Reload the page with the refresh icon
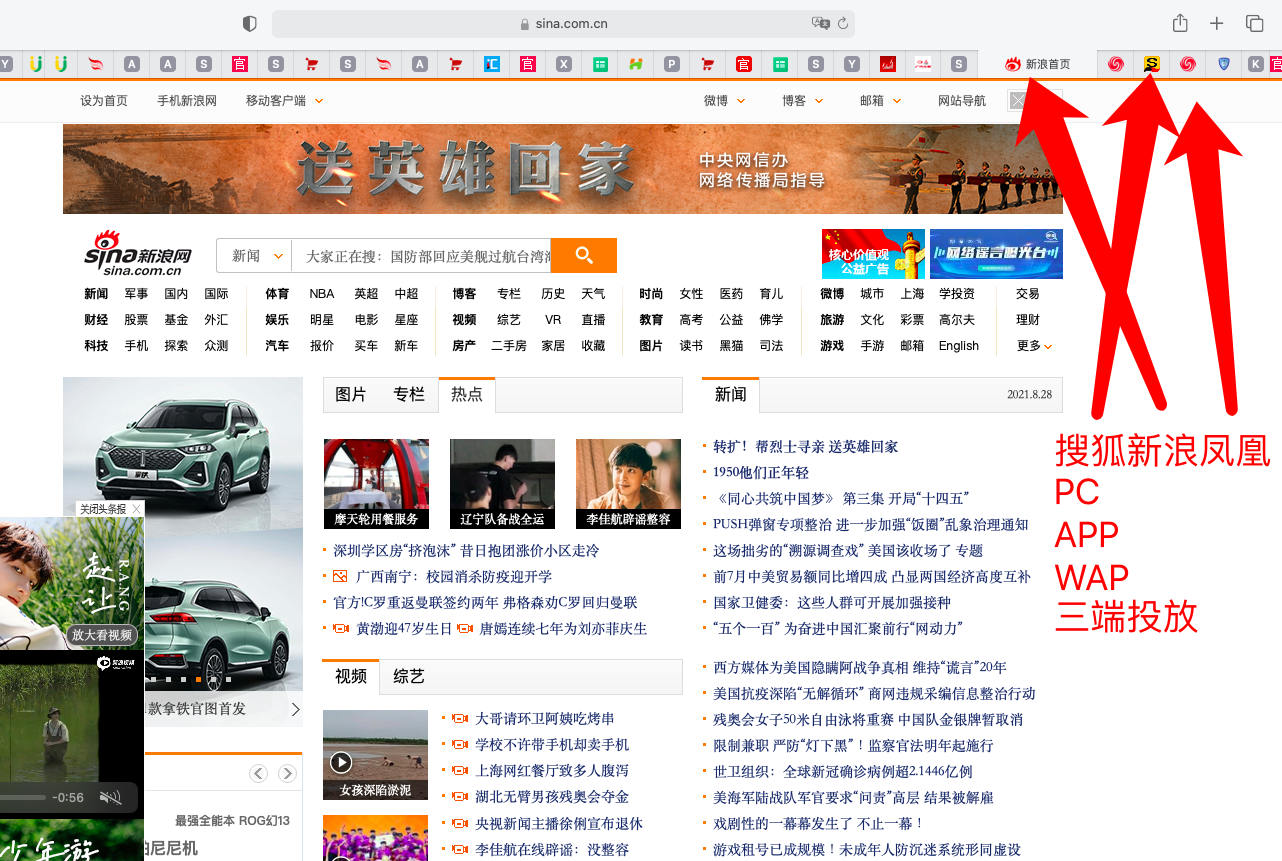This screenshot has height=861, width=1282. point(843,23)
